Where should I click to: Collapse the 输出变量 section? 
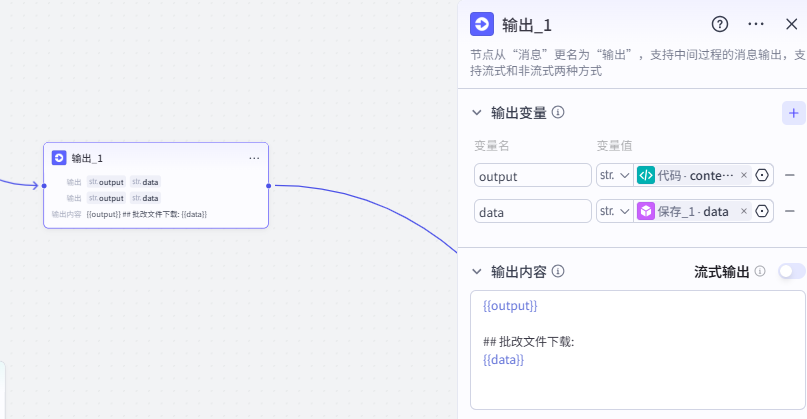[x=477, y=113]
